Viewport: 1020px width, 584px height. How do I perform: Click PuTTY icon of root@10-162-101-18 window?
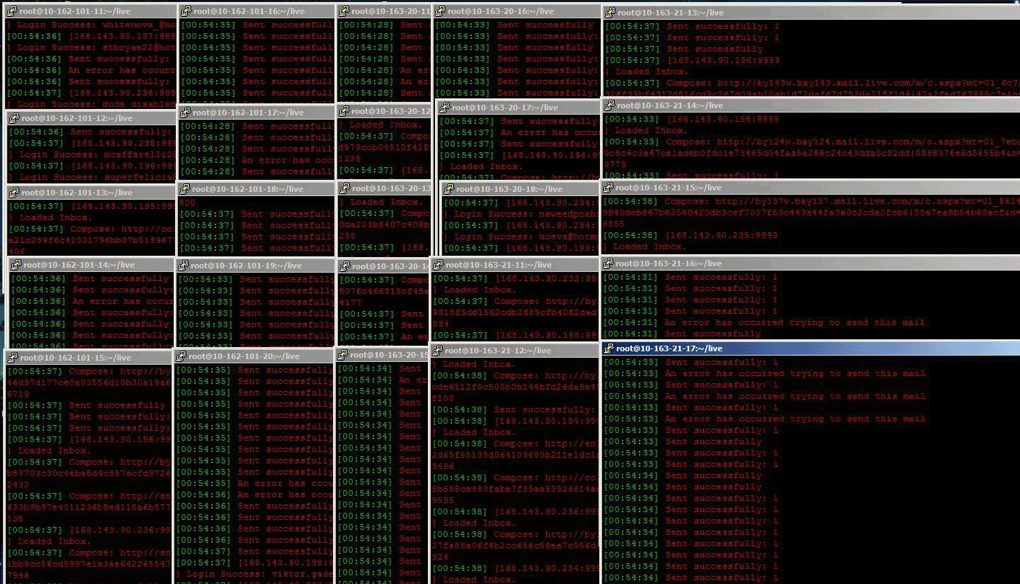pos(185,189)
